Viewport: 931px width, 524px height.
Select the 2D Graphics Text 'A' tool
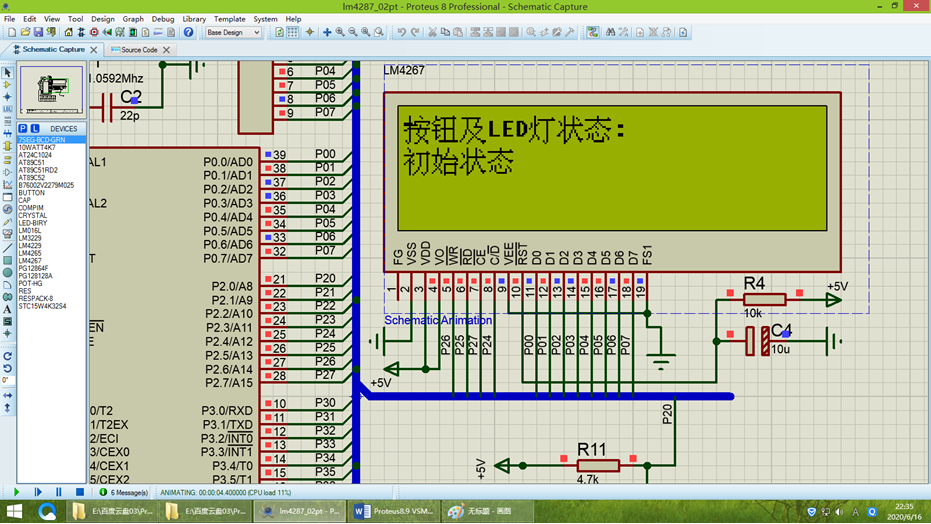(x=7, y=309)
